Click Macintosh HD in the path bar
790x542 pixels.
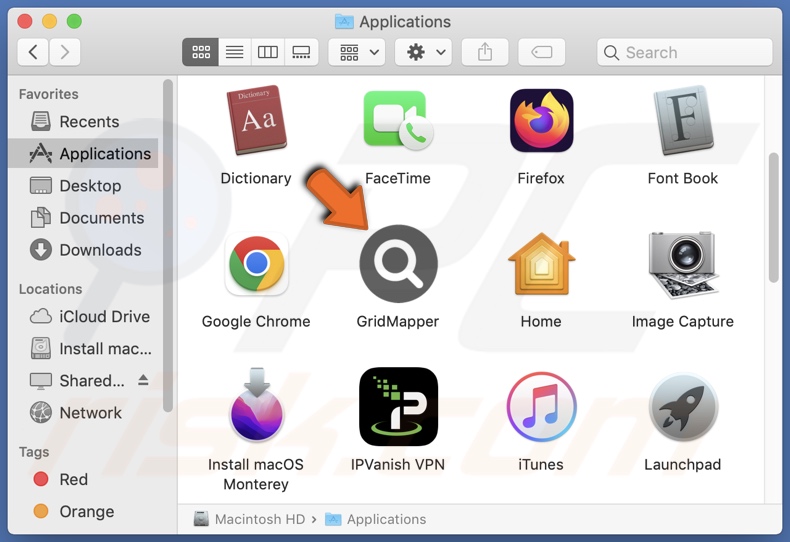(x=249, y=519)
